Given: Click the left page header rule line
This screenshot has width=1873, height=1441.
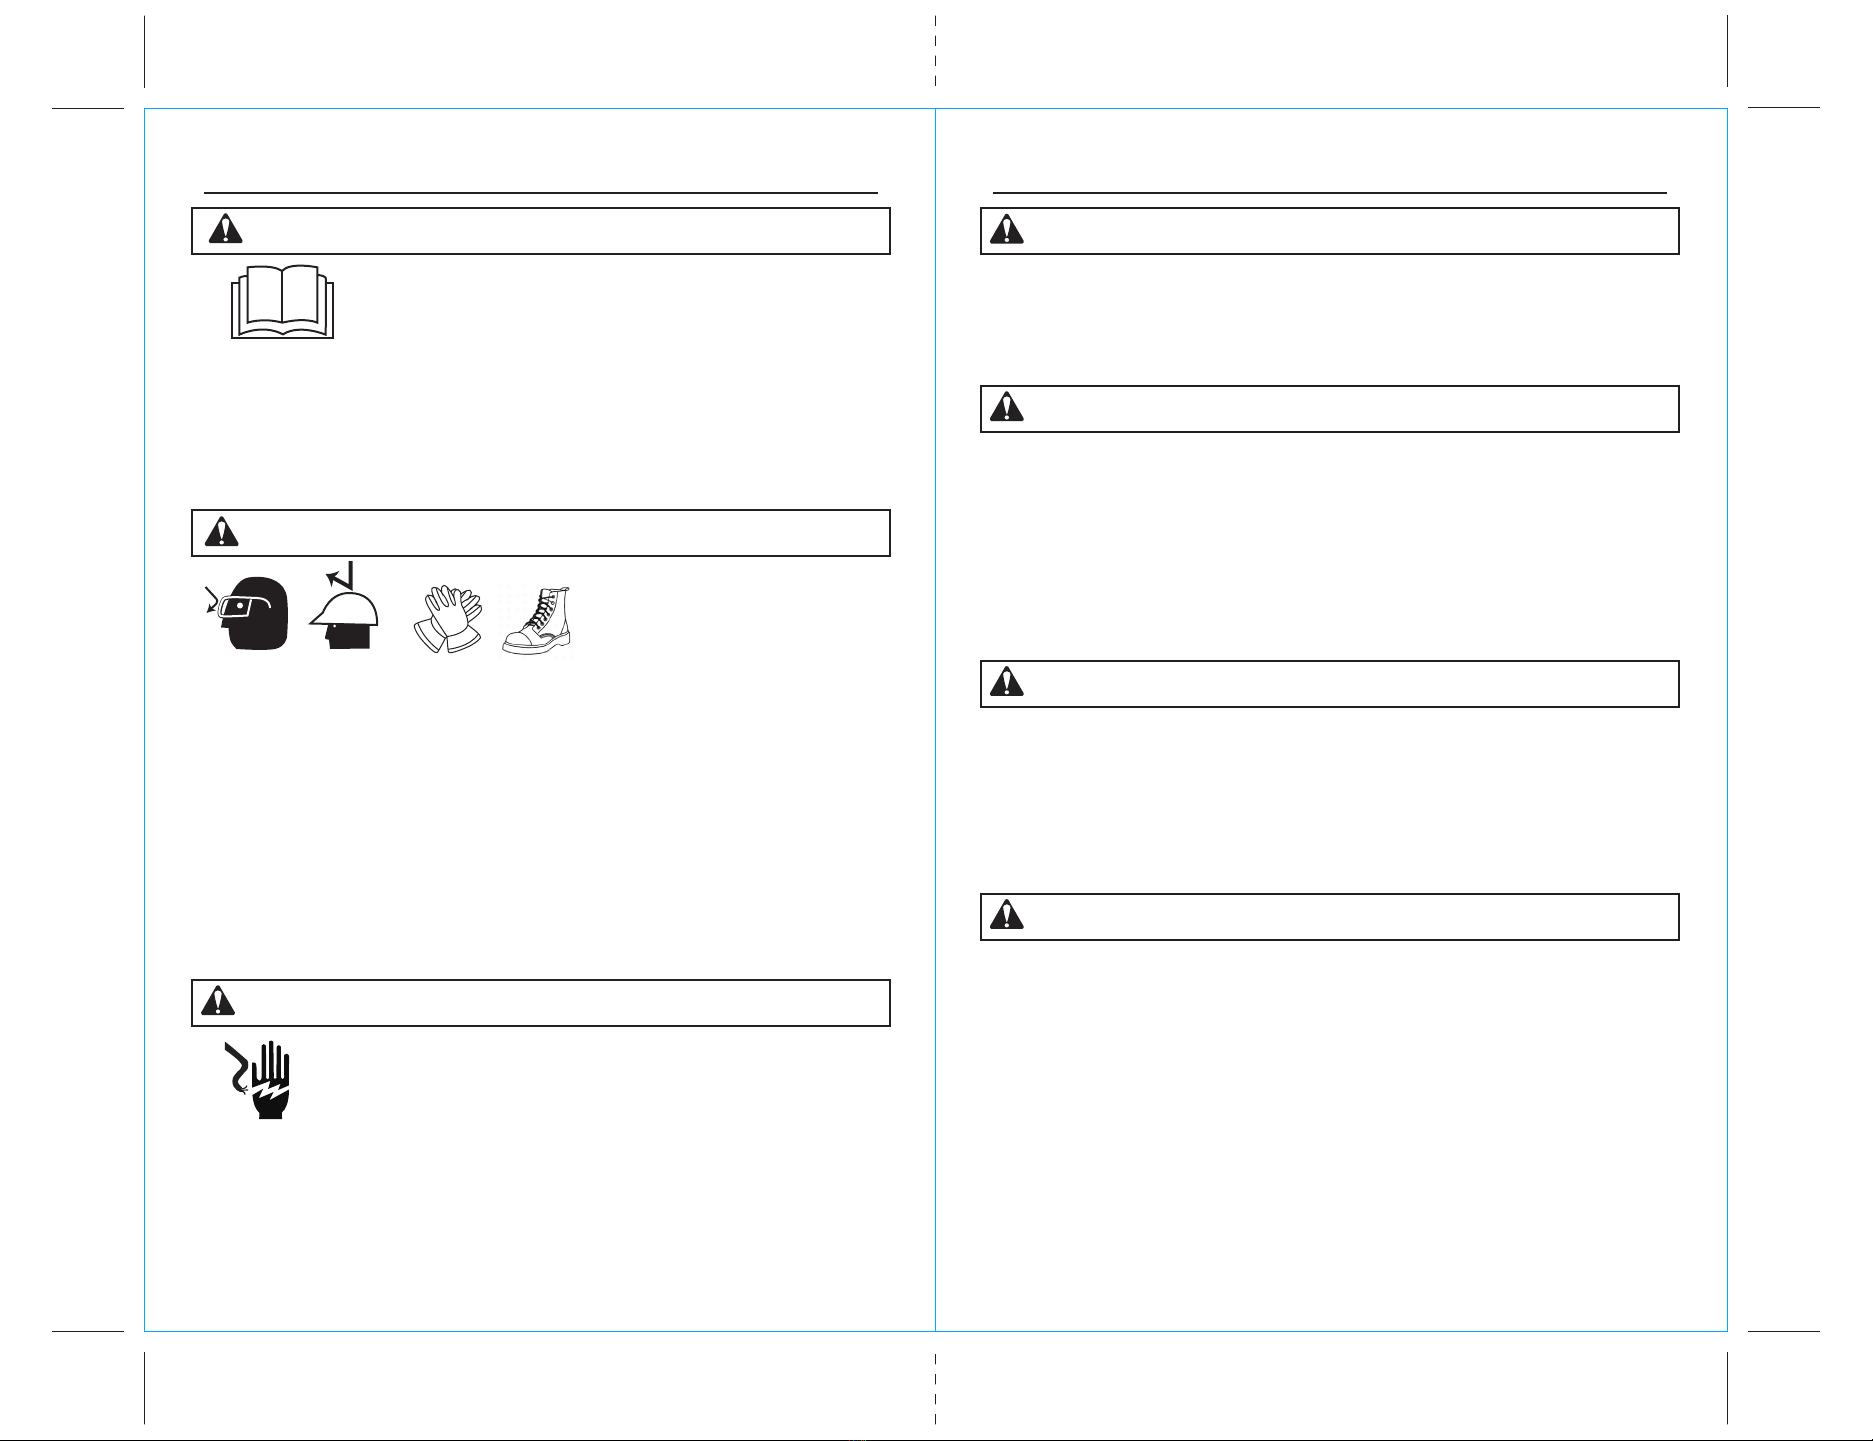Looking at the screenshot, I should (541, 192).
